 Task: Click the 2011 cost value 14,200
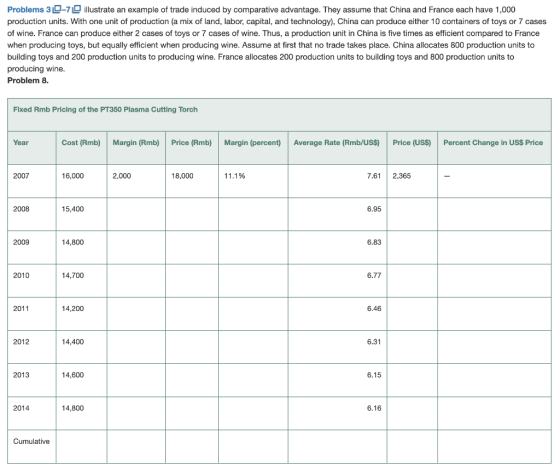(x=73, y=308)
